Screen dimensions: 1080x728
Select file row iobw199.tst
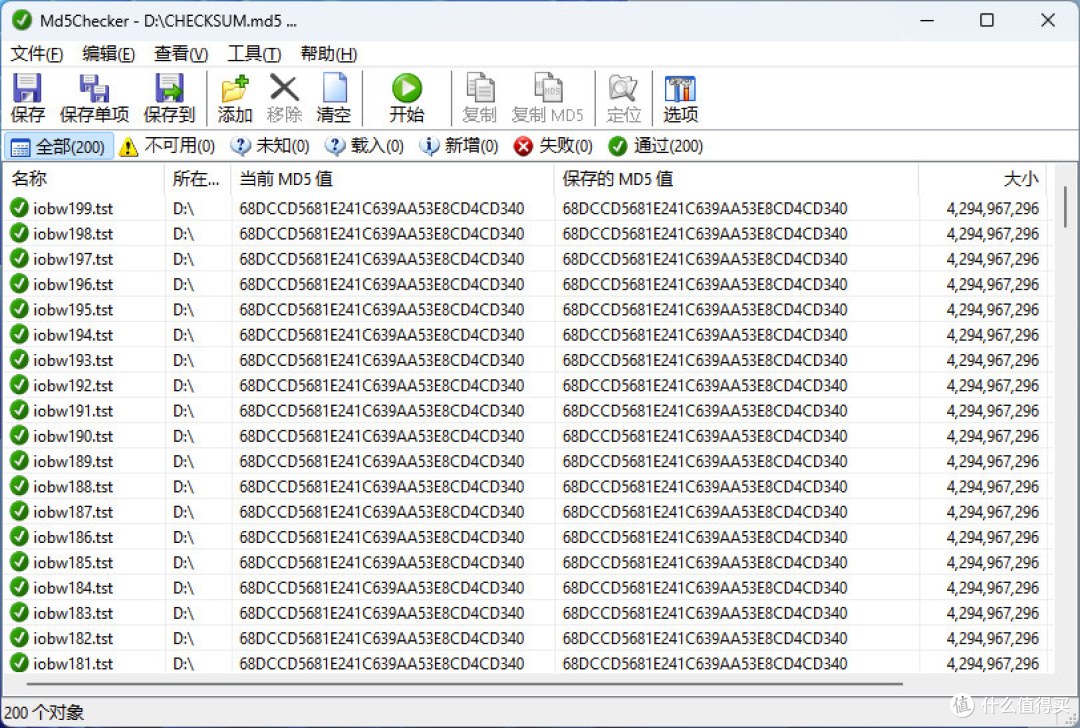point(528,208)
